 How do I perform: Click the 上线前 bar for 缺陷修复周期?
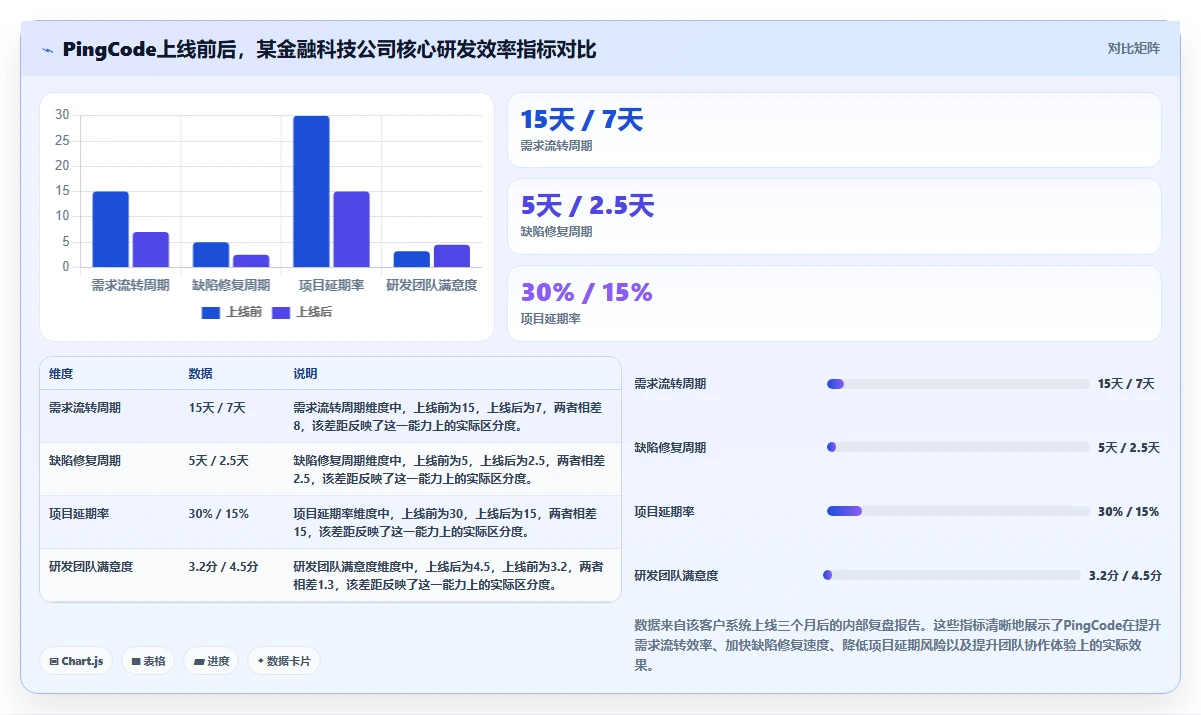(211, 254)
